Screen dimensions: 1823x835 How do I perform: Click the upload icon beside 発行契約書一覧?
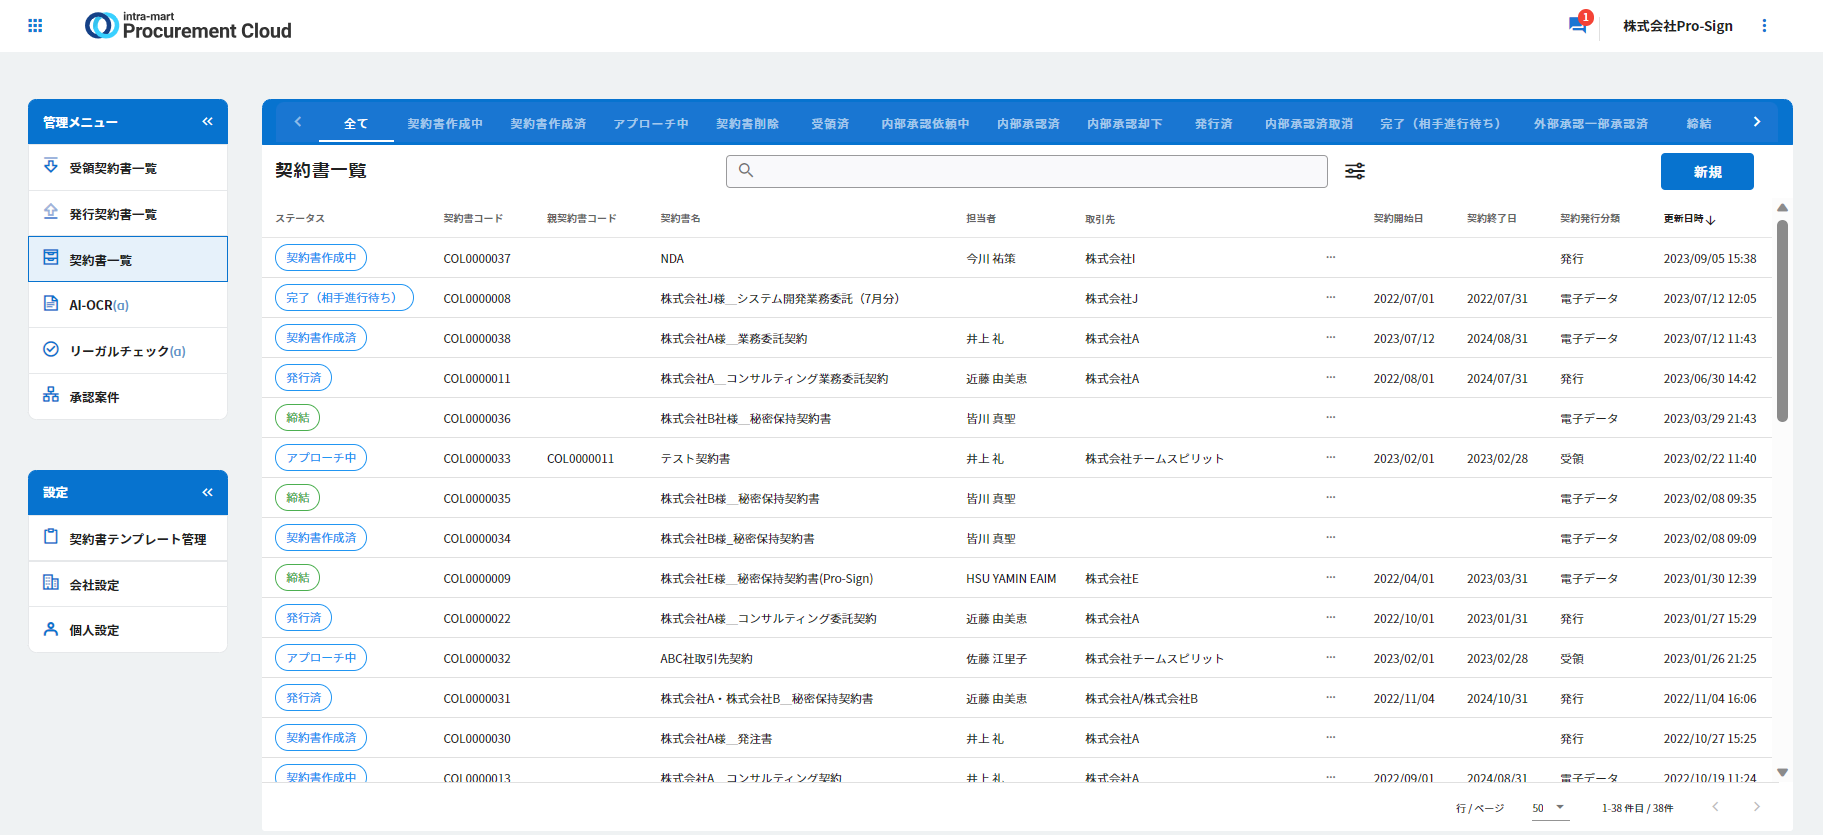[x=51, y=212]
